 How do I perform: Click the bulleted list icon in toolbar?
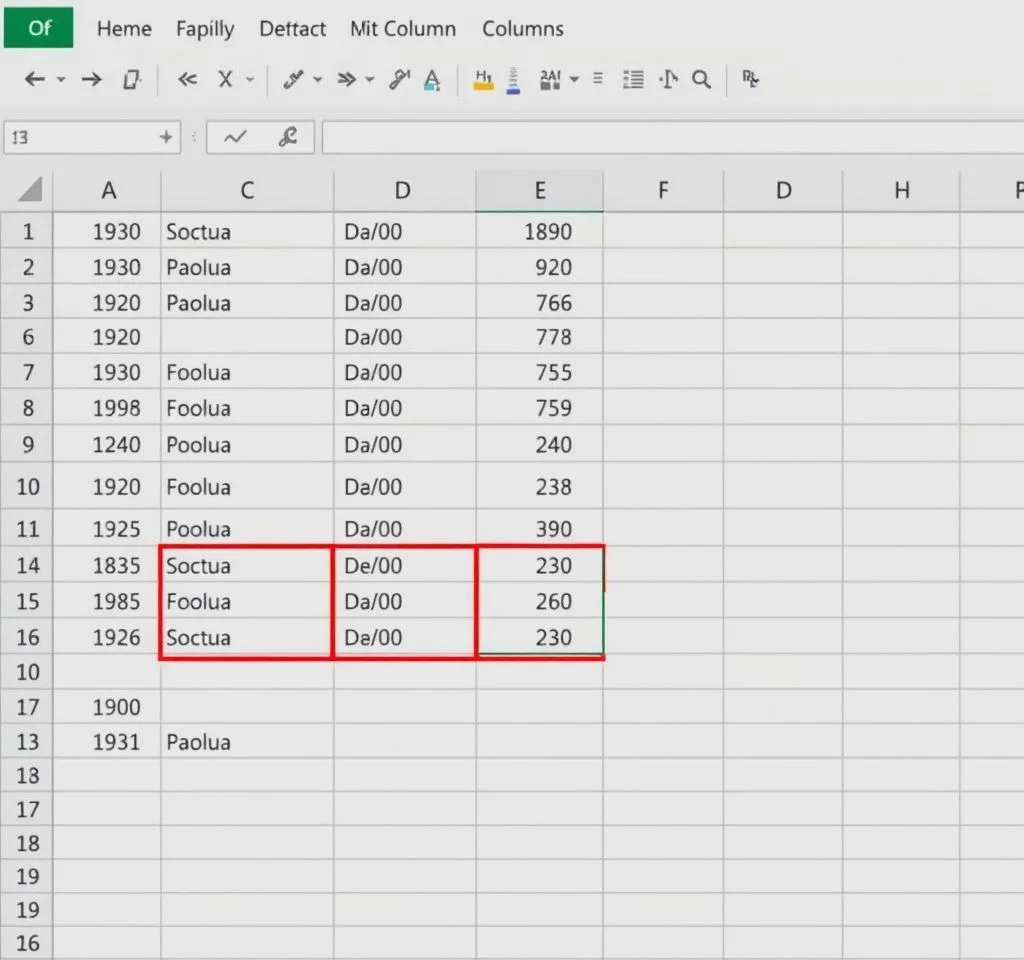click(x=632, y=80)
